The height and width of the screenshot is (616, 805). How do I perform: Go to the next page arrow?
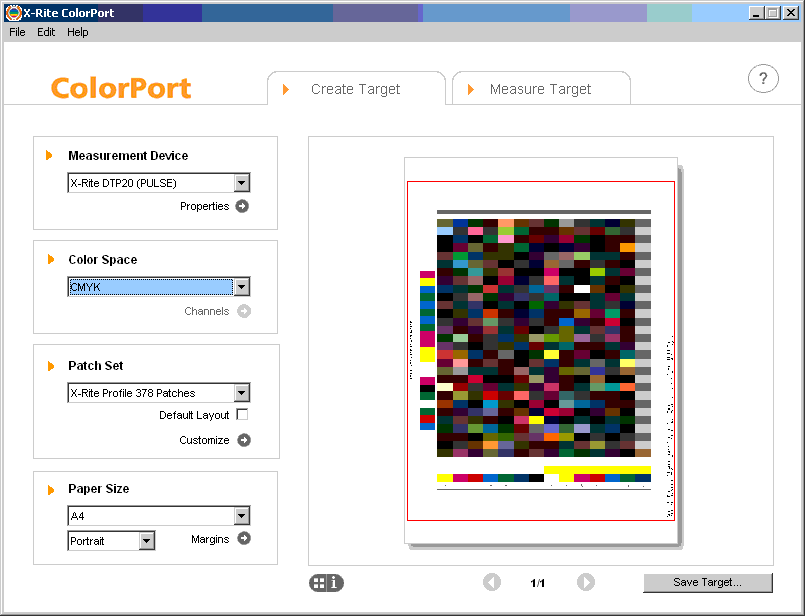click(586, 583)
